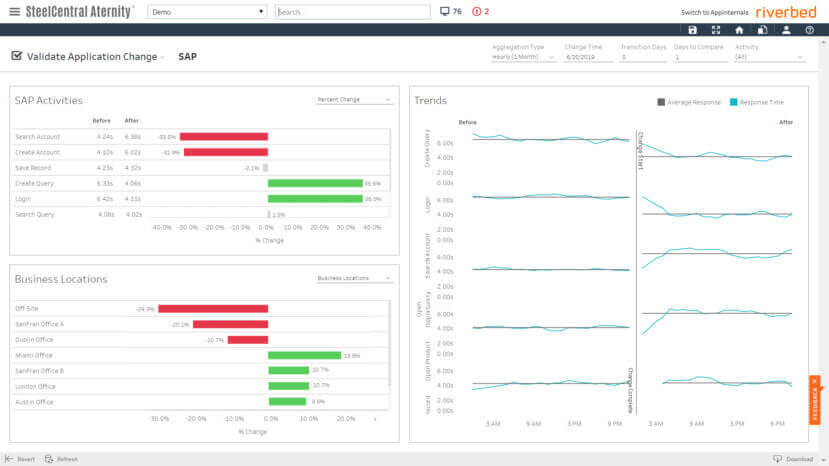Select the London Office green bar
This screenshot has height=466, width=829.
tap(289, 386)
